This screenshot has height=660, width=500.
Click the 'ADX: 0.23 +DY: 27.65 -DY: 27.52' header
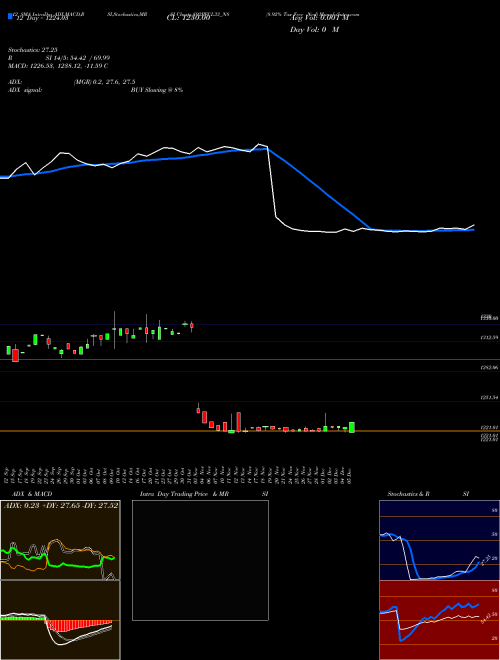pyautogui.click(x=61, y=505)
